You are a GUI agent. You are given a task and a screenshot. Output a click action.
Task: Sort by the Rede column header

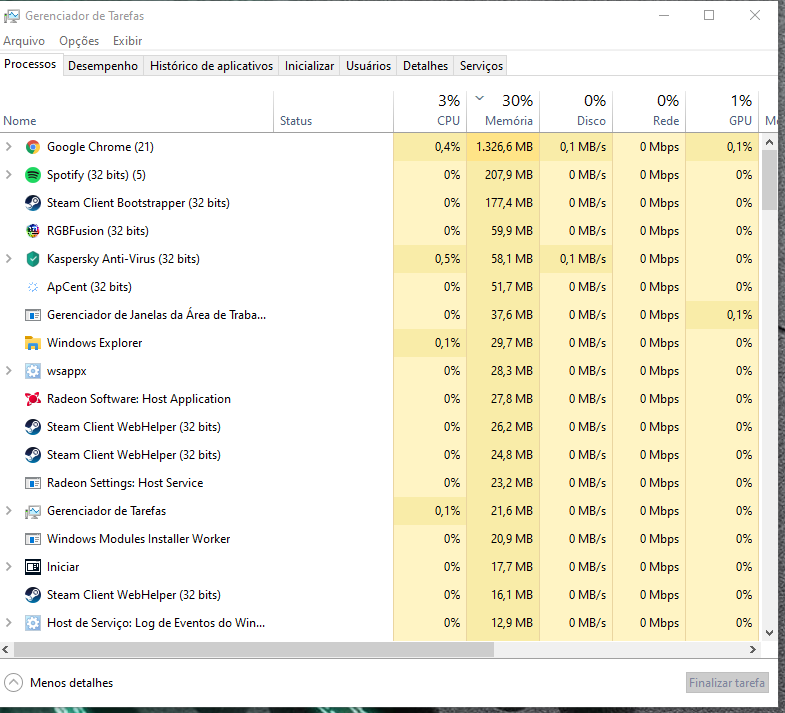649,112
